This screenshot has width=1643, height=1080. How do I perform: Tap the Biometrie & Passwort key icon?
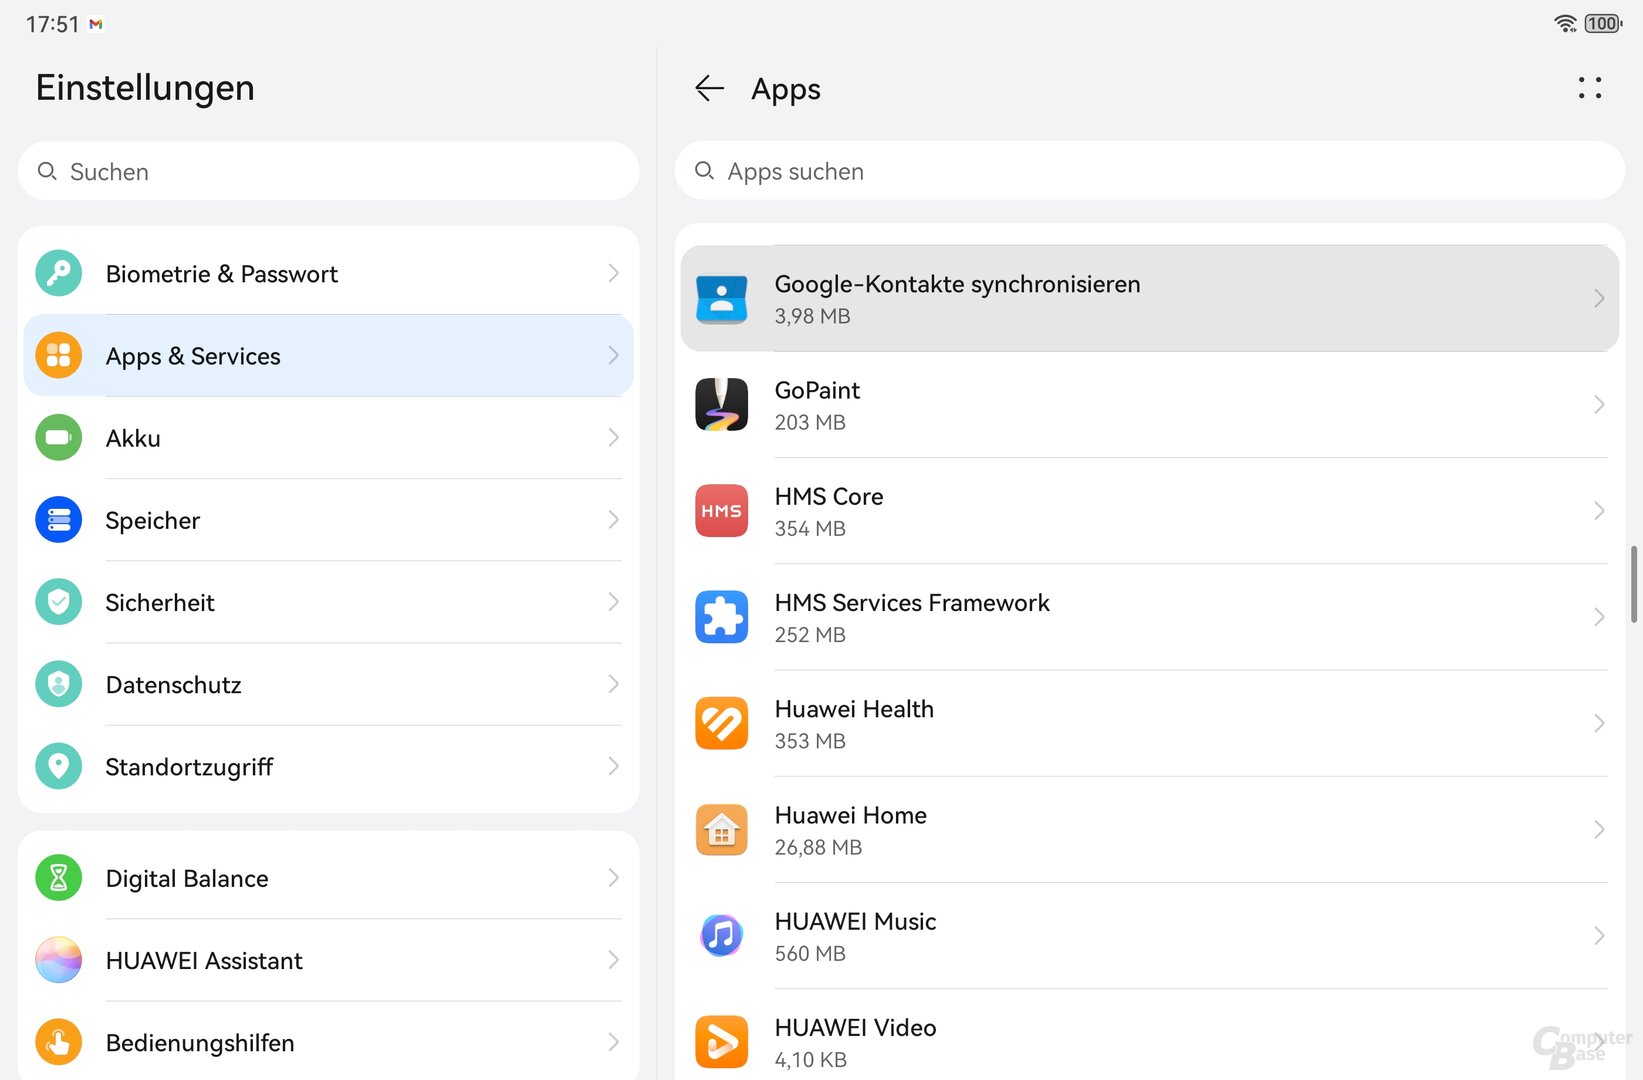pyautogui.click(x=58, y=273)
